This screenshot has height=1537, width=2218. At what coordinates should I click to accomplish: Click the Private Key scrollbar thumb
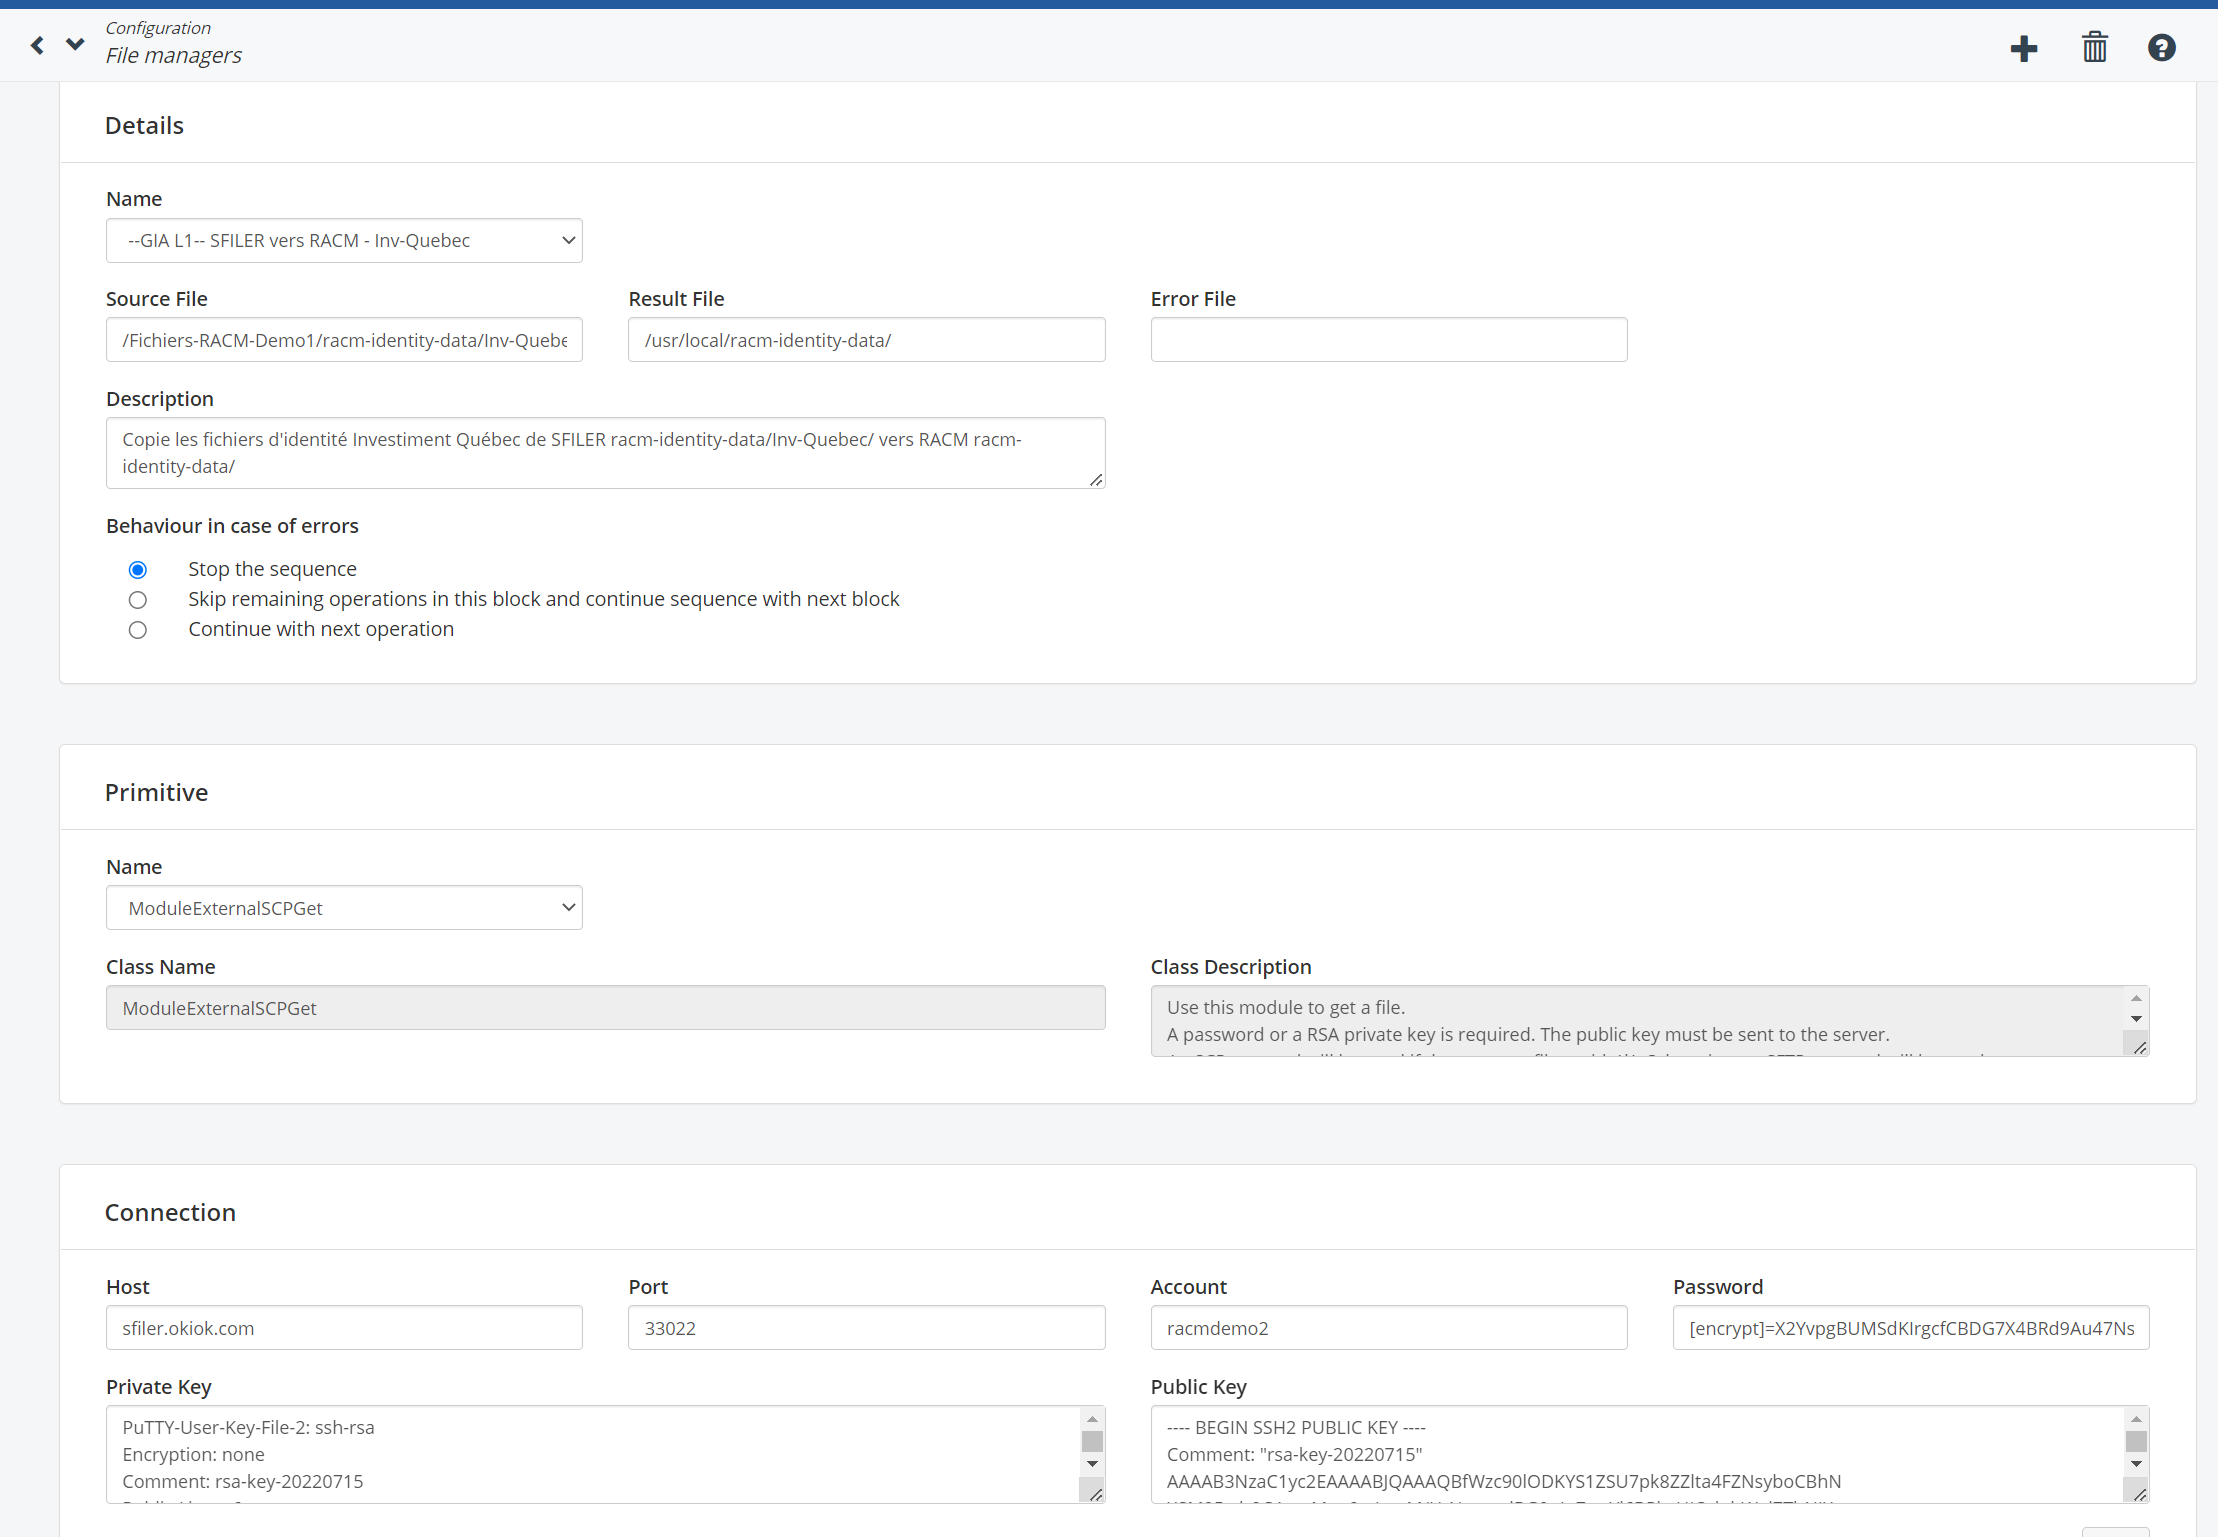pos(1092,1441)
